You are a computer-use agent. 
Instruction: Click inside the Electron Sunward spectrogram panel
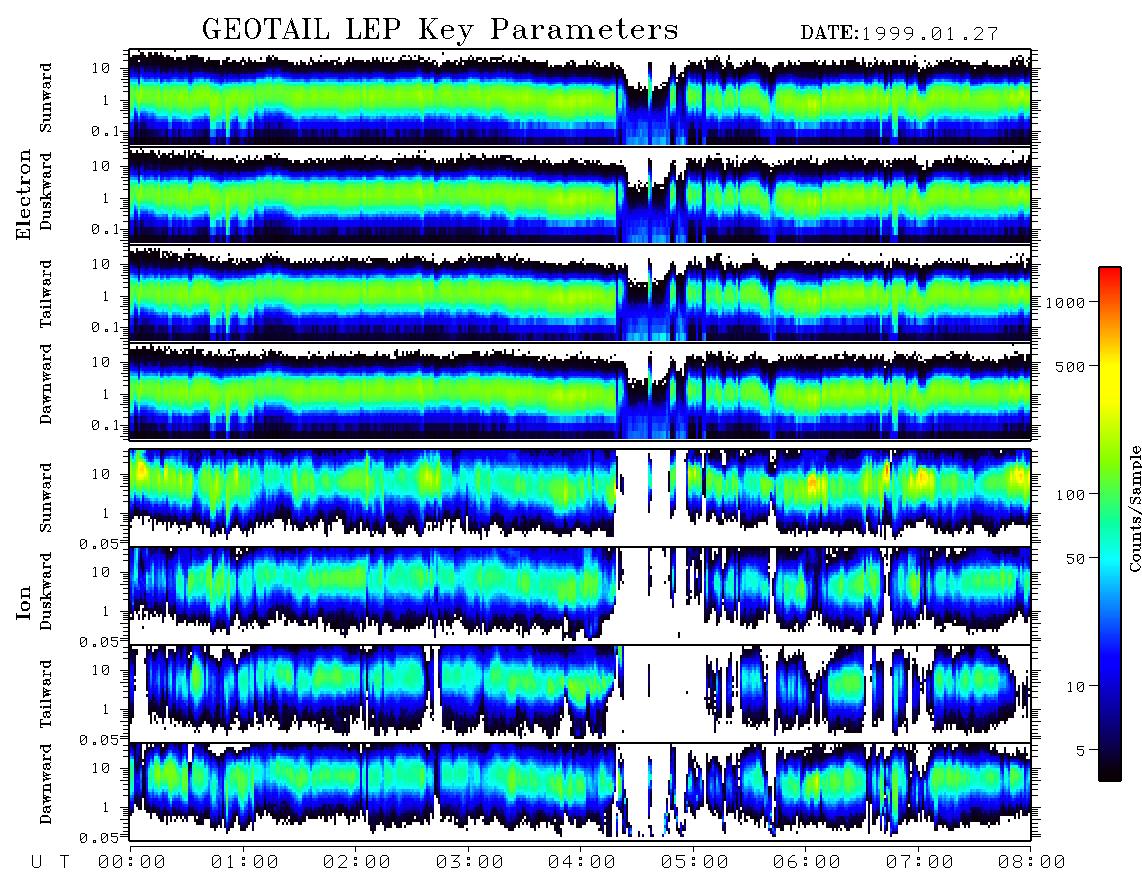580,97
